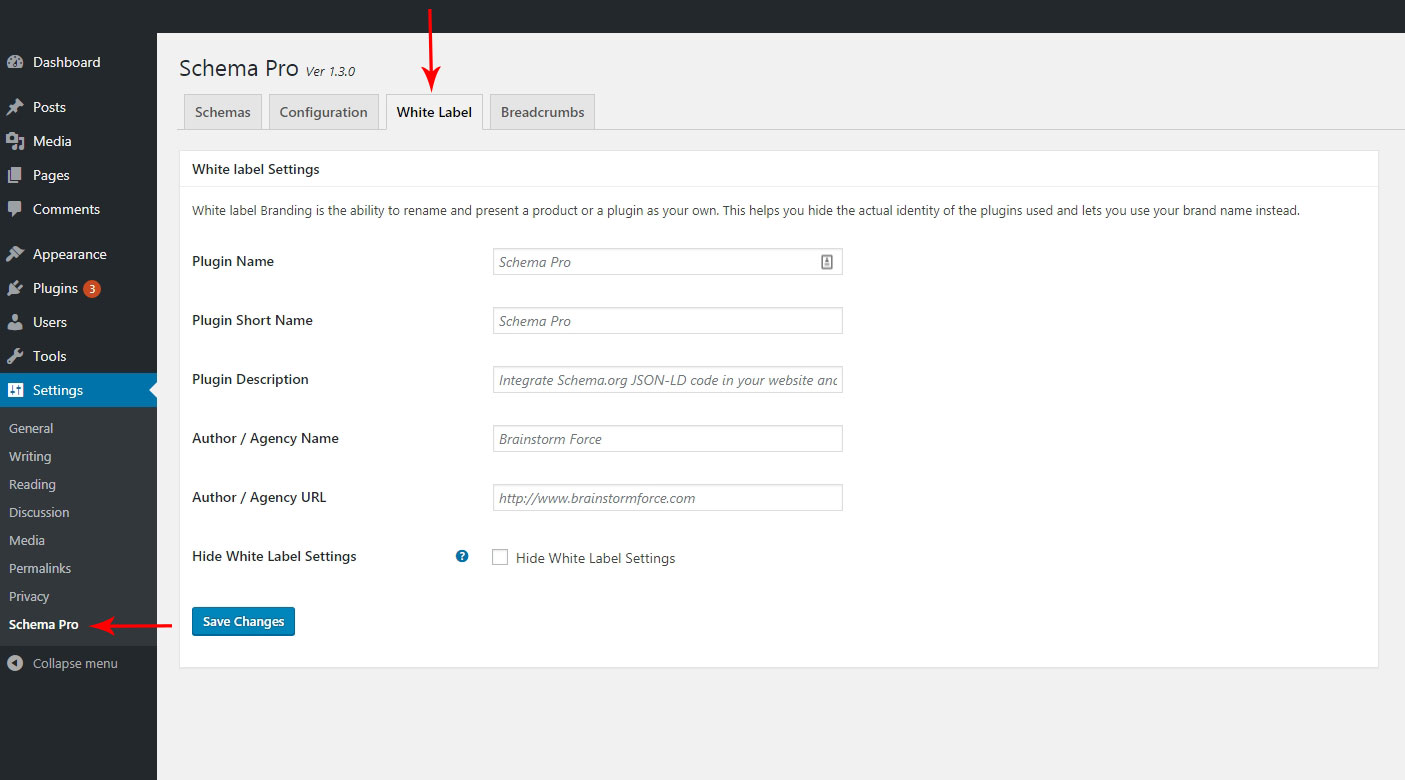This screenshot has width=1405, height=780.
Task: Click the Comments speech bubble icon
Action: pyautogui.click(x=15, y=209)
